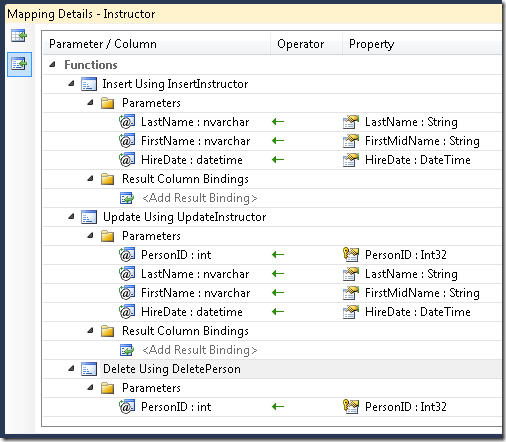Select Map Entity to Functions view icon
The width and height of the screenshot is (506, 442).
19,64
